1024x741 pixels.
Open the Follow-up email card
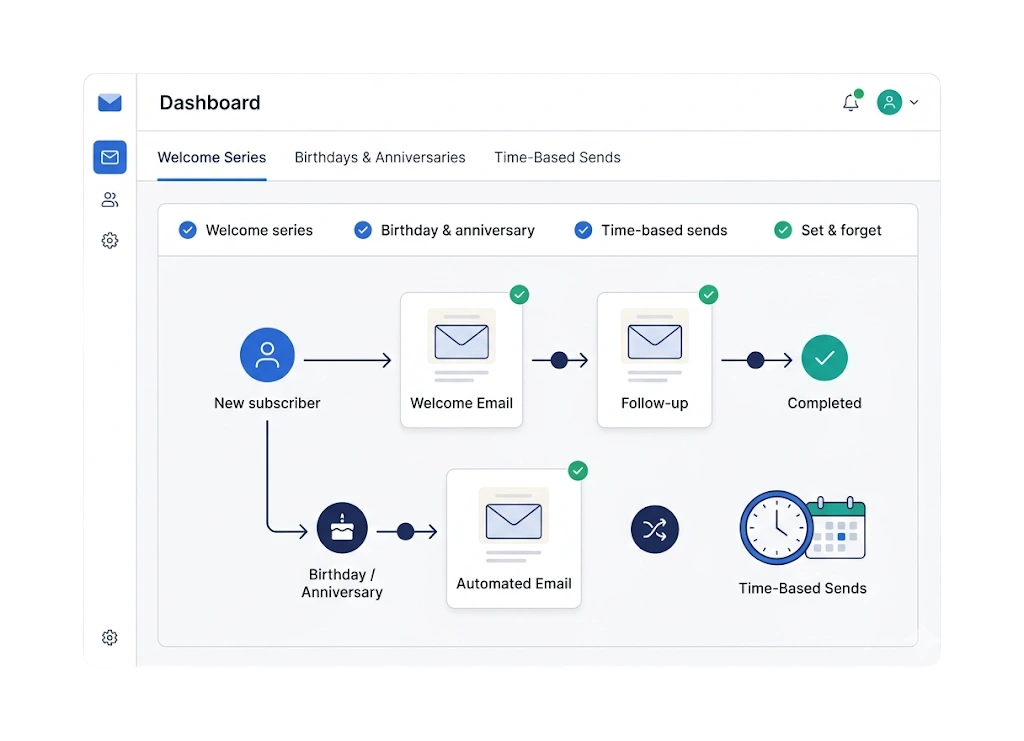[654, 360]
